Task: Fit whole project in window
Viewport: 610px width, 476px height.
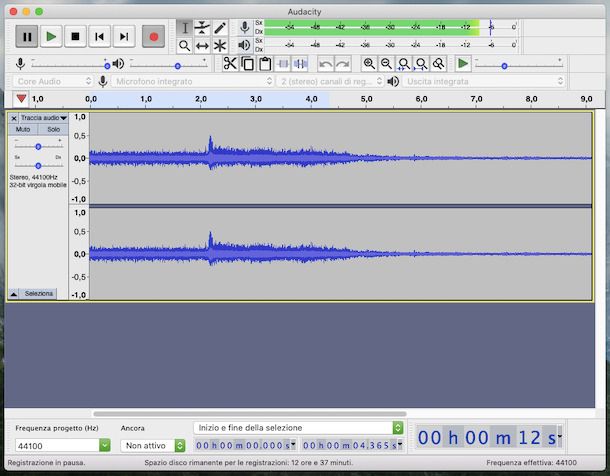Action: pyautogui.click(x=421, y=63)
